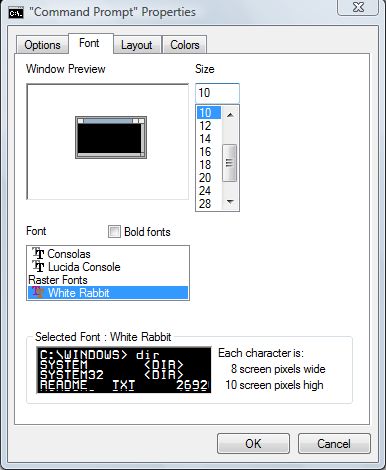The image size is (386, 470).
Task: Open the Colors tab
Action: pyautogui.click(x=185, y=45)
